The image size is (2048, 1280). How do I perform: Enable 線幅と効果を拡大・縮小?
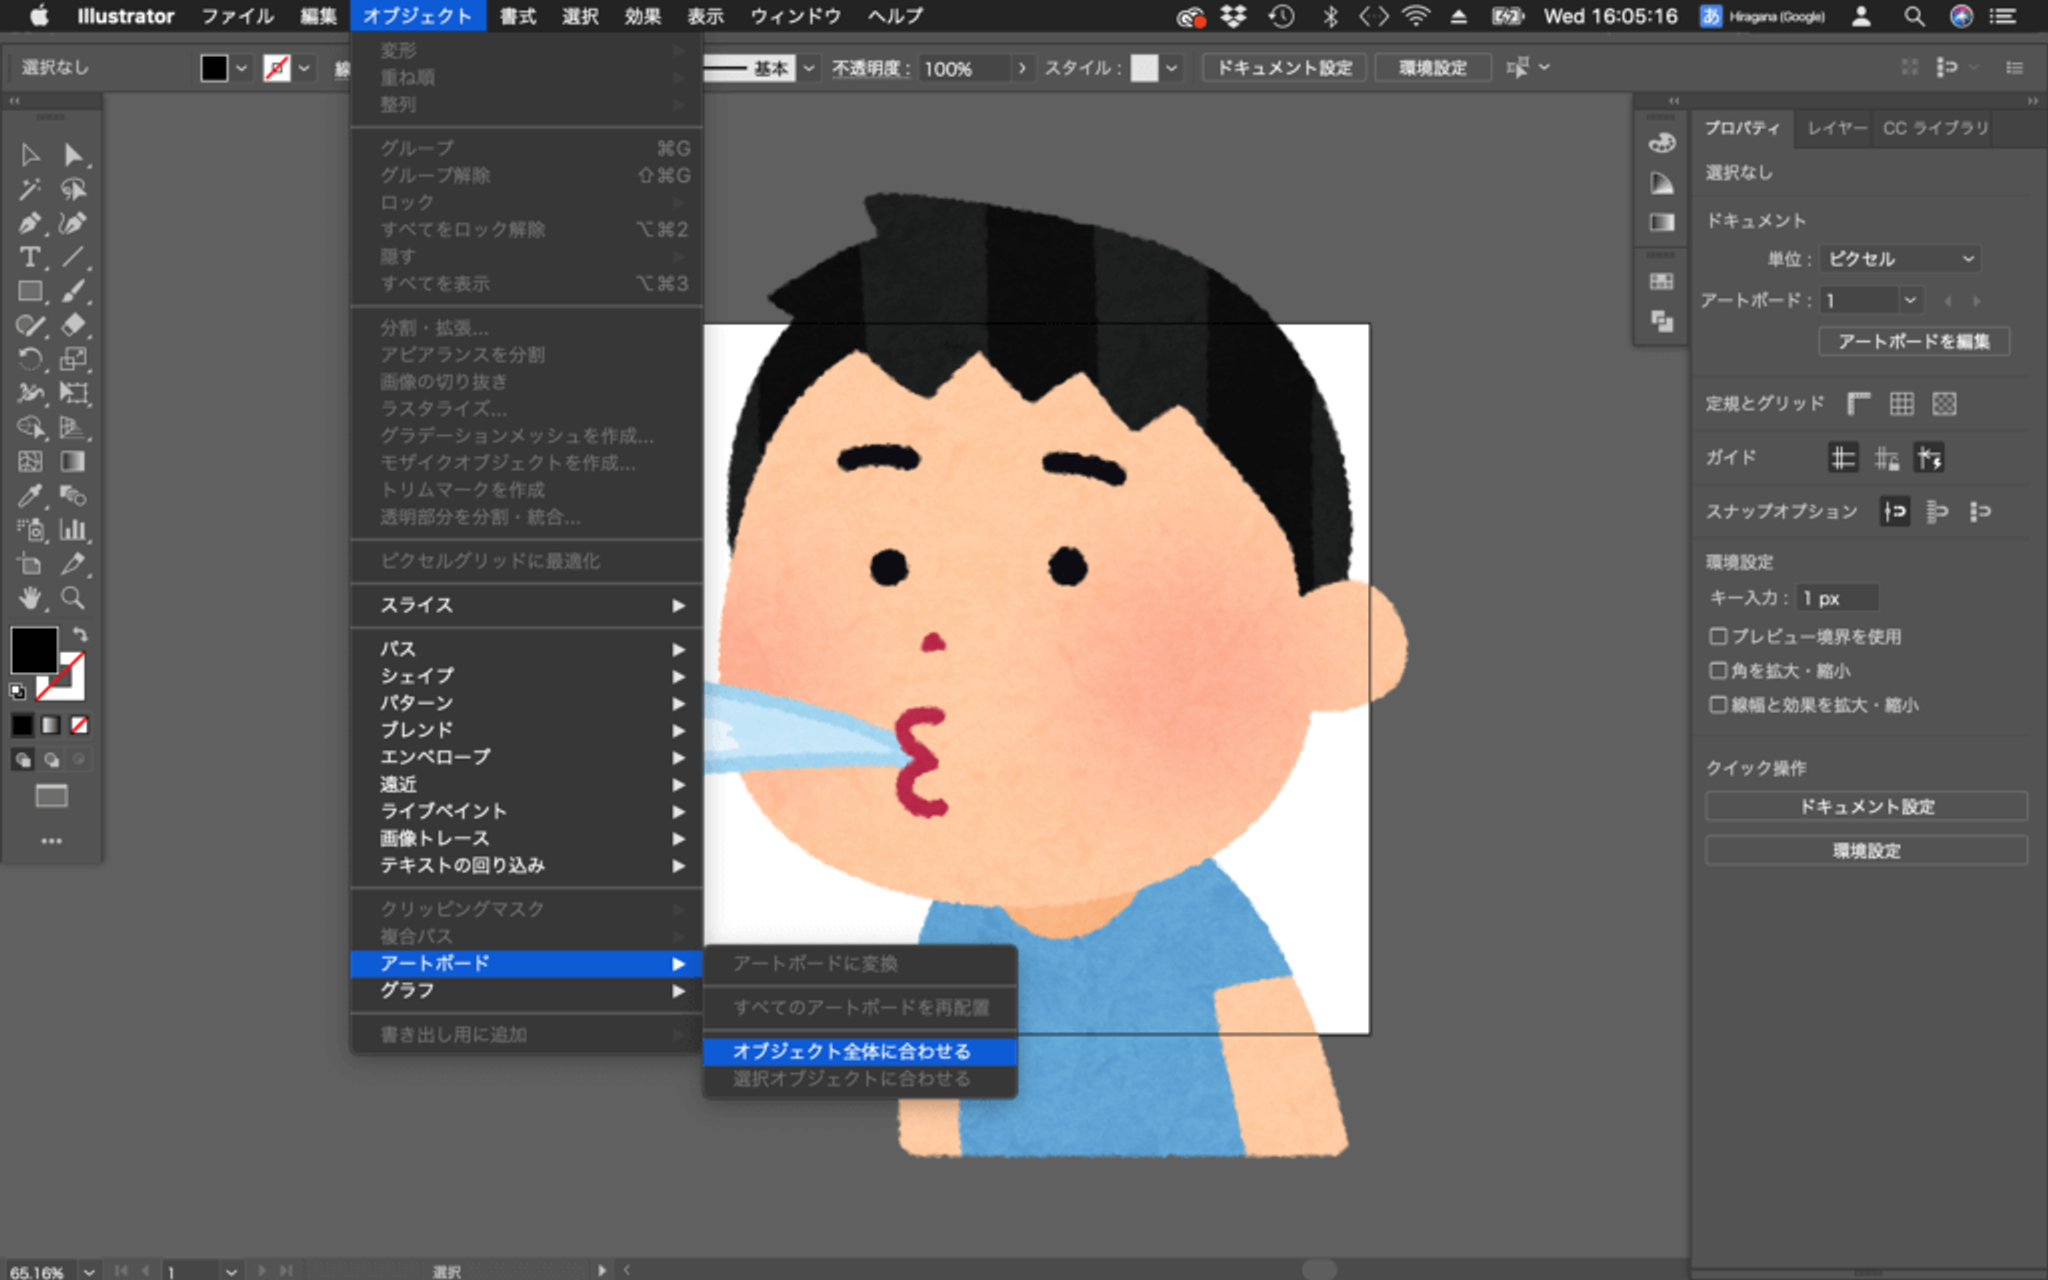coord(1720,705)
